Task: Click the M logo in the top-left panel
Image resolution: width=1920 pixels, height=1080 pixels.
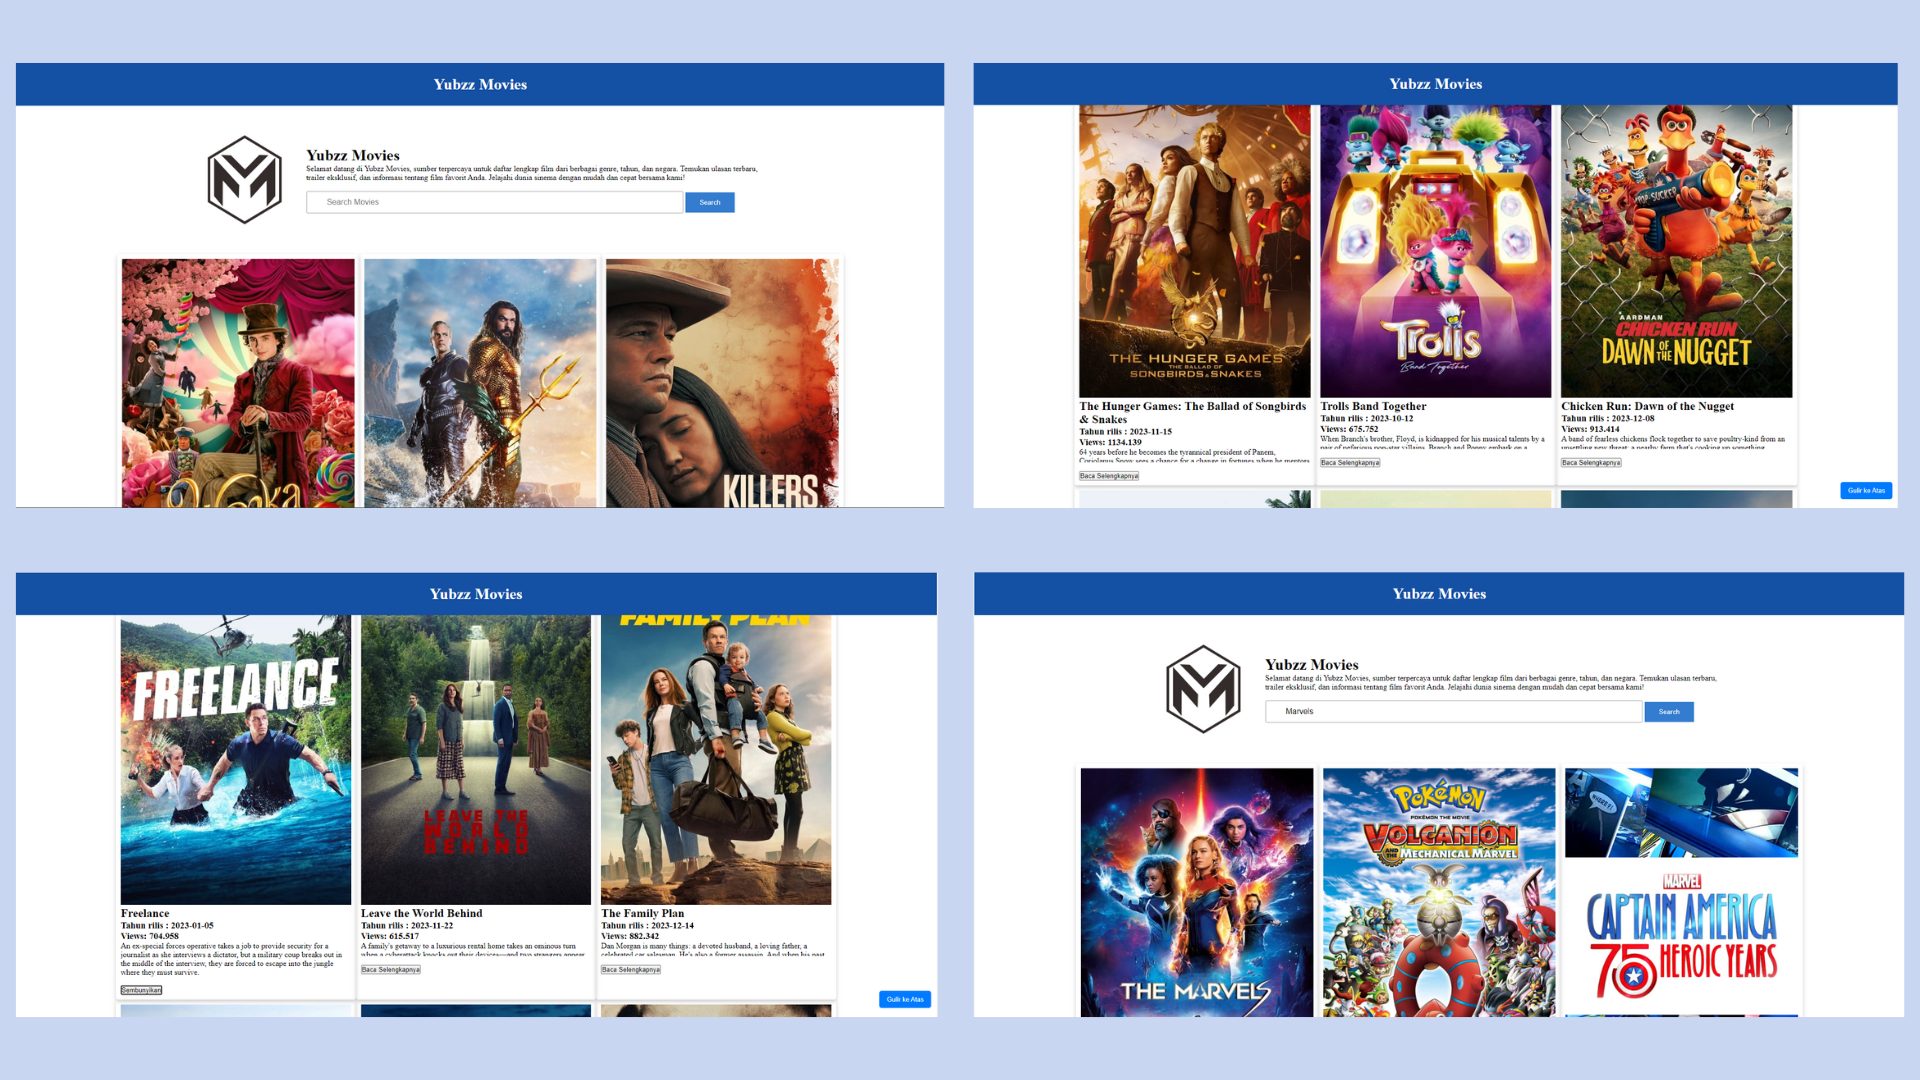Action: coord(245,180)
